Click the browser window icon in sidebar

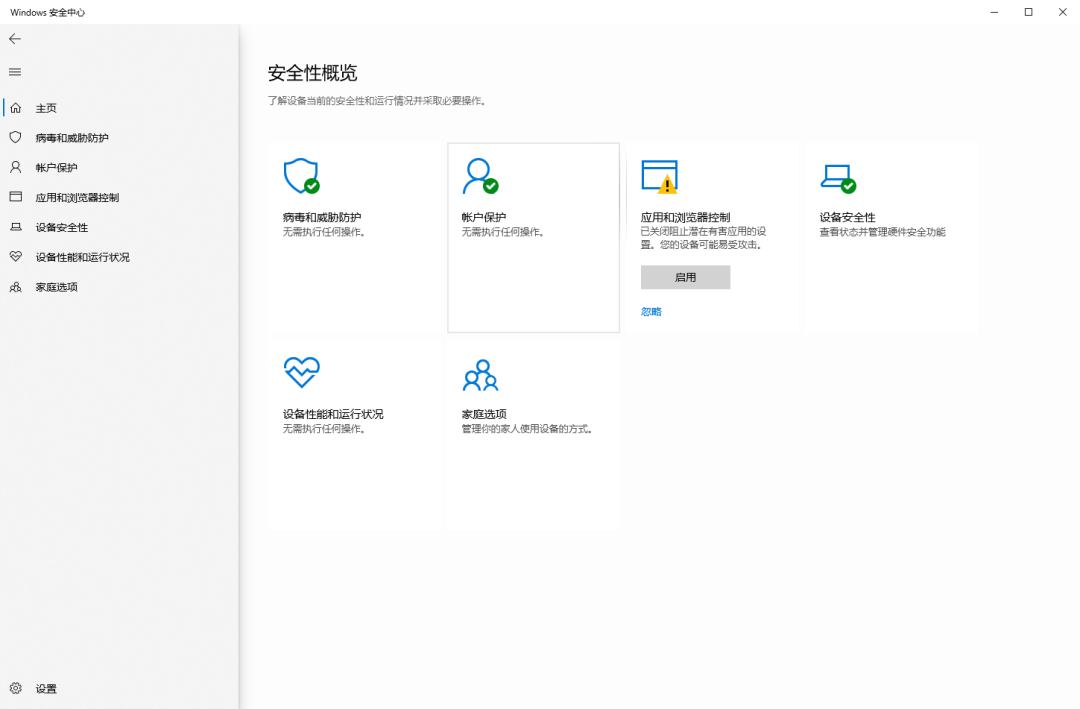tap(15, 197)
